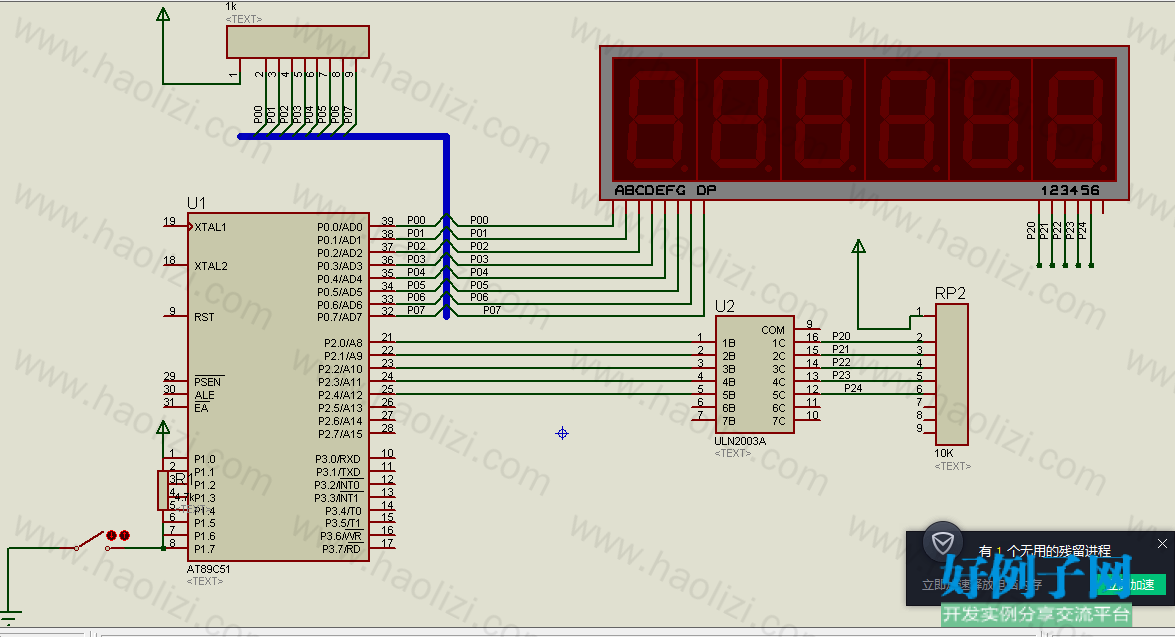Viewport: 1175px width, 637px height.
Task: Click the PSEN pin label
Action: 208,381
